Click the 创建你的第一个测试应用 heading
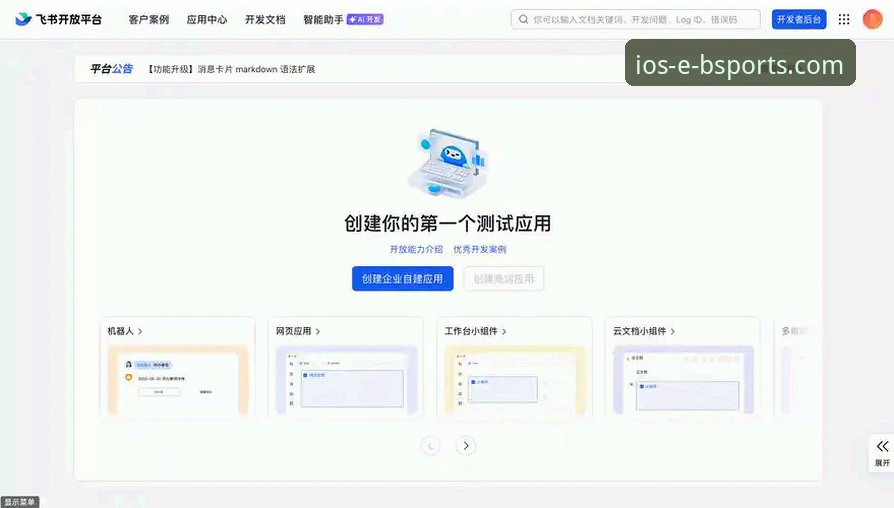The image size is (894, 508). point(448,223)
